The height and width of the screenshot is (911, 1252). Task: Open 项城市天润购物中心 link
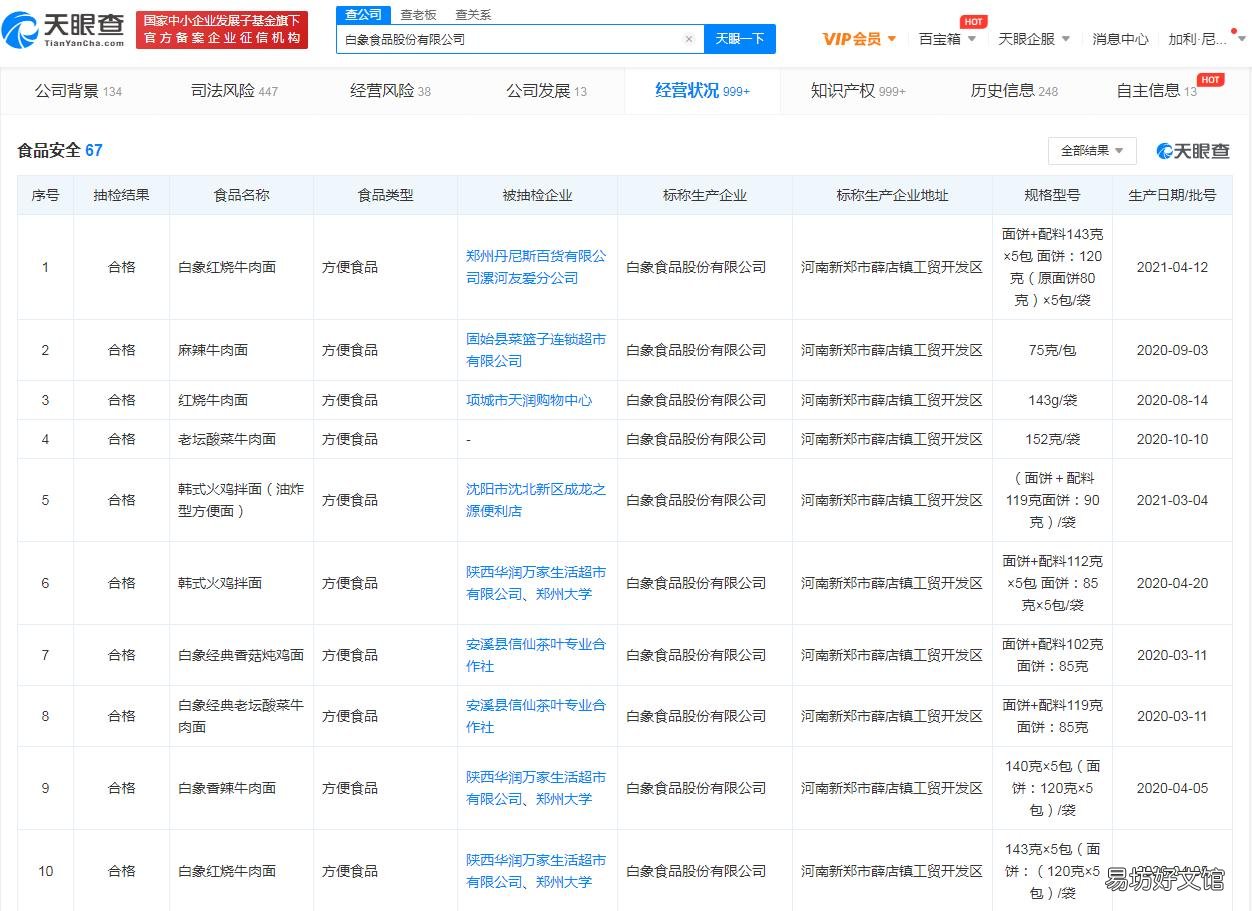[529, 400]
